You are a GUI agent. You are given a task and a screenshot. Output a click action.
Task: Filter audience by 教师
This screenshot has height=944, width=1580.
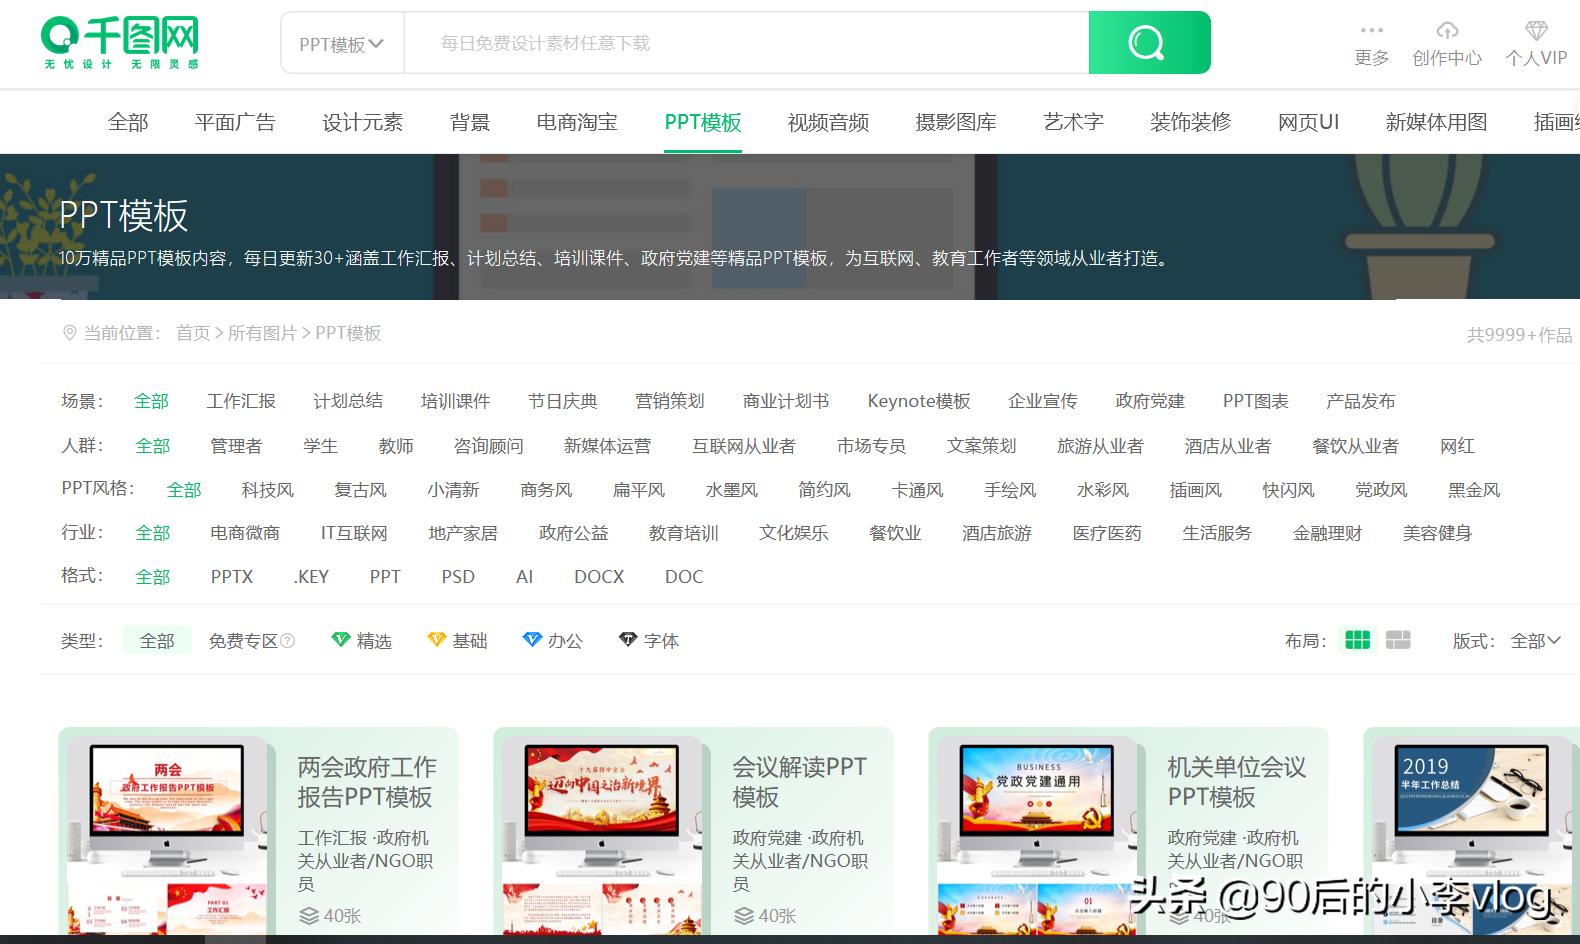(396, 446)
